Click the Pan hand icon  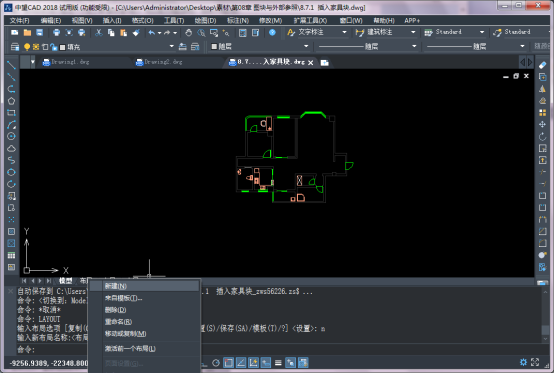(189, 33)
